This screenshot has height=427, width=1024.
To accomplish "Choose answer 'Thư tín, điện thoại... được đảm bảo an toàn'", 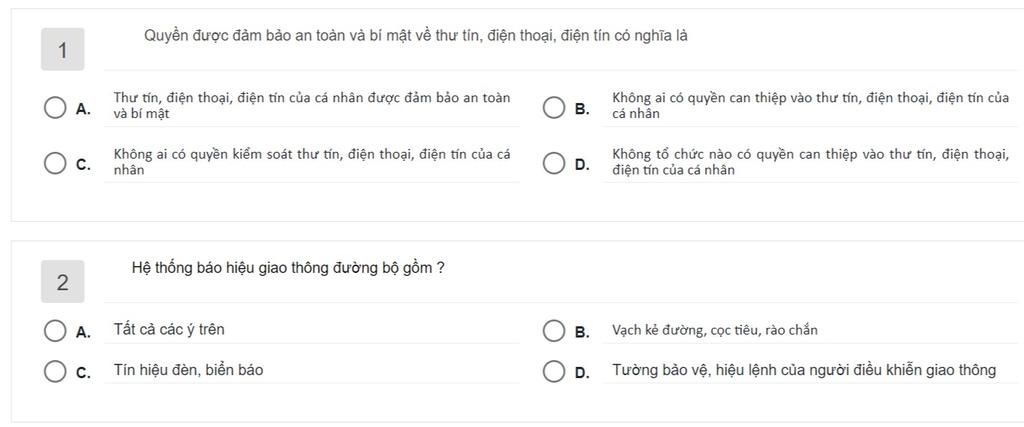I will click(x=312, y=106).
